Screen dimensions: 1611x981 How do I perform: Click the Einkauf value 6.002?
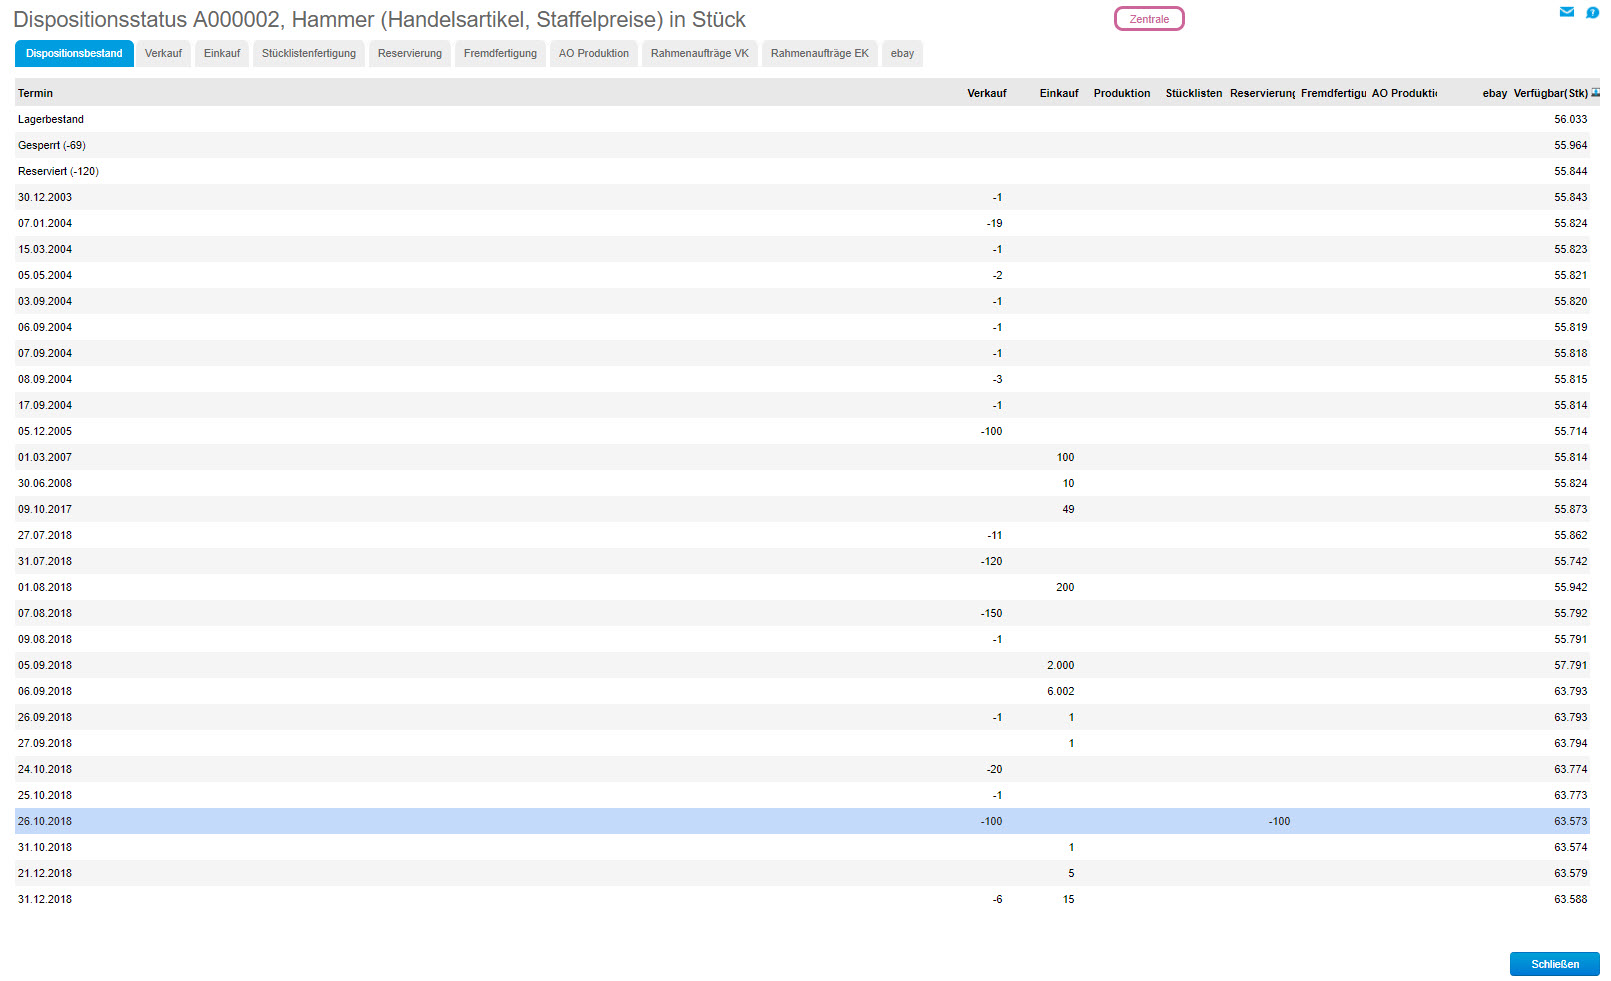(1060, 691)
